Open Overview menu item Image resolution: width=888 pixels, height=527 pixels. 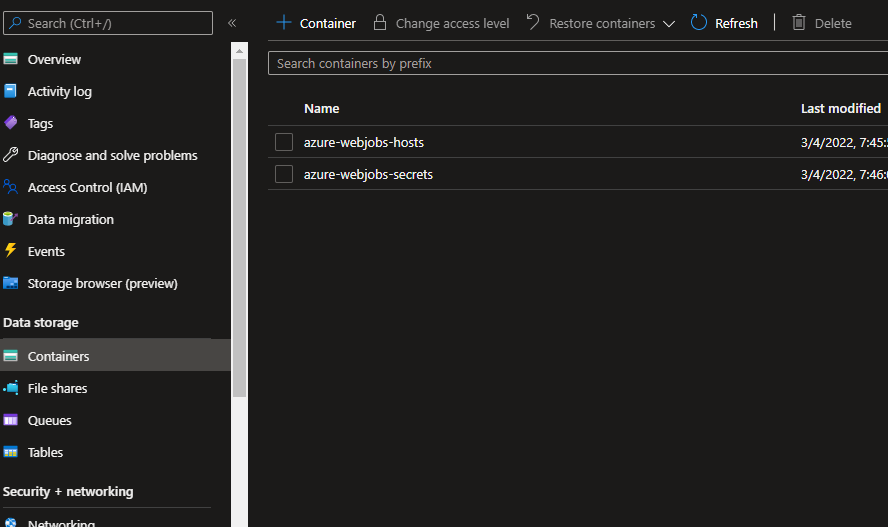(54, 59)
